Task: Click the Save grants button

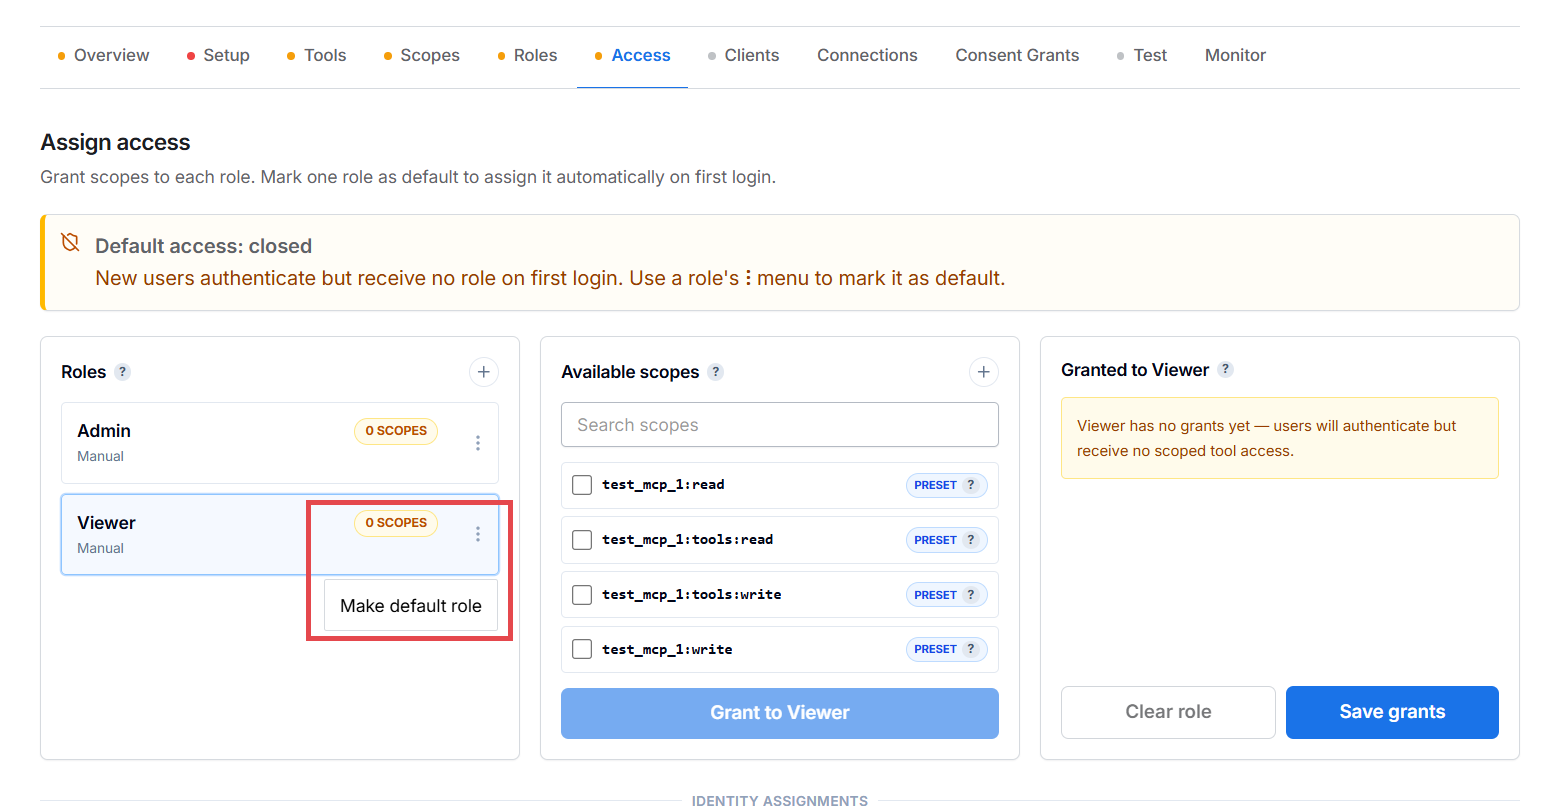Action: point(1392,712)
